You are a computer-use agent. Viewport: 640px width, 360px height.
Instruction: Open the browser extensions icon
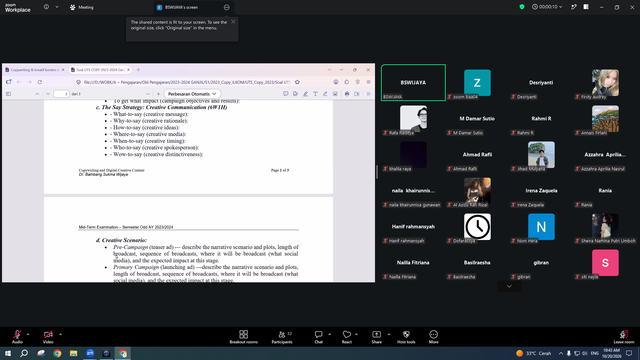pos(347,82)
